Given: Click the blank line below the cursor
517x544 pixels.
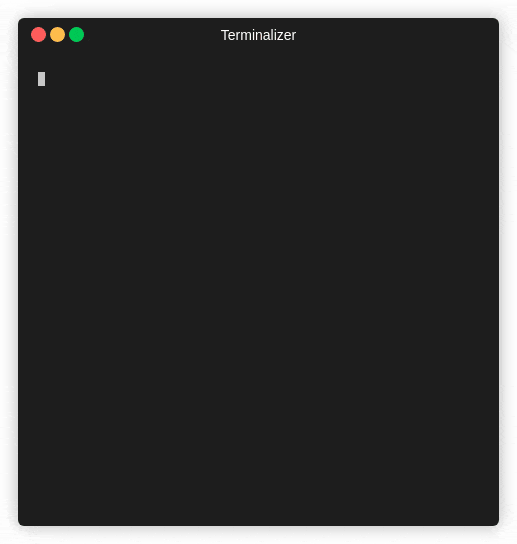Looking at the screenshot, I should pyautogui.click(x=258, y=94).
